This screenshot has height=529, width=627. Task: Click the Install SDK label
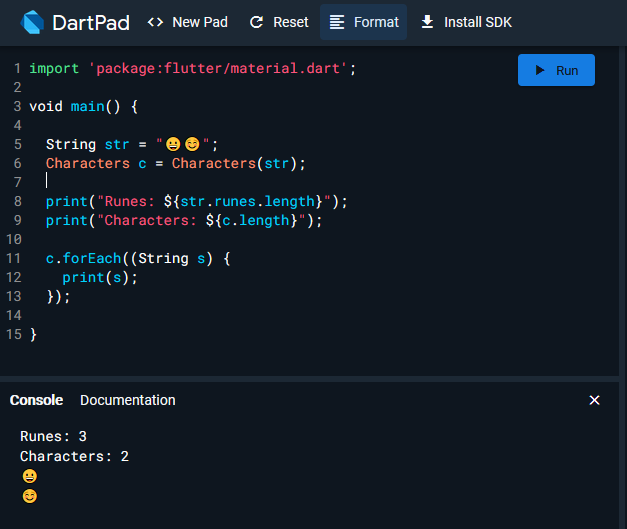click(477, 22)
